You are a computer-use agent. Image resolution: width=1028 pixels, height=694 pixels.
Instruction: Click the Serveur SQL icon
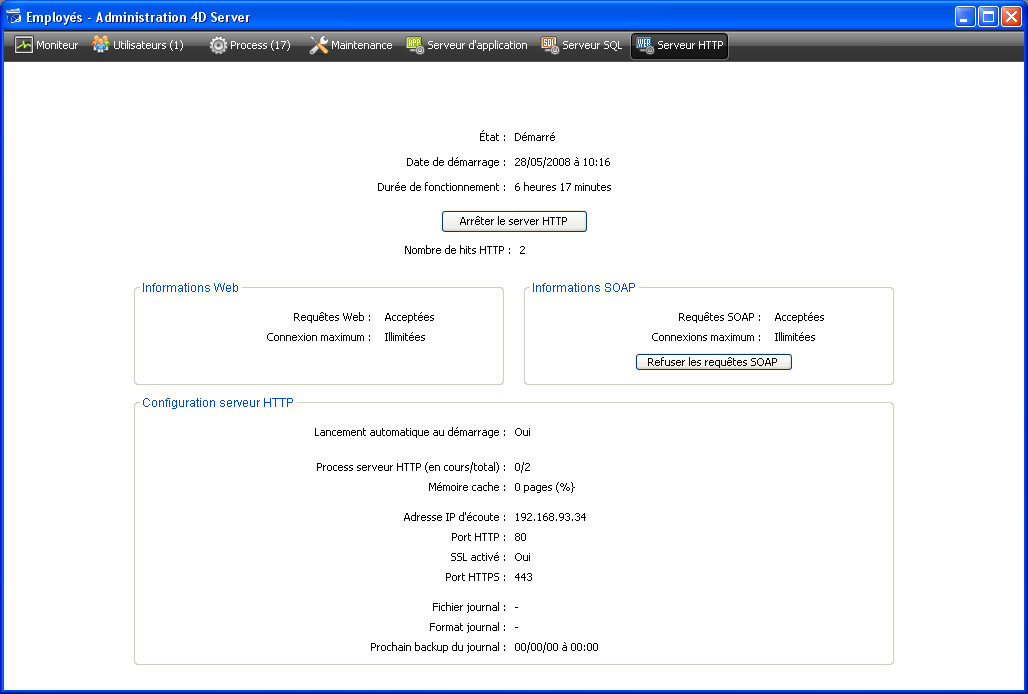click(550, 45)
